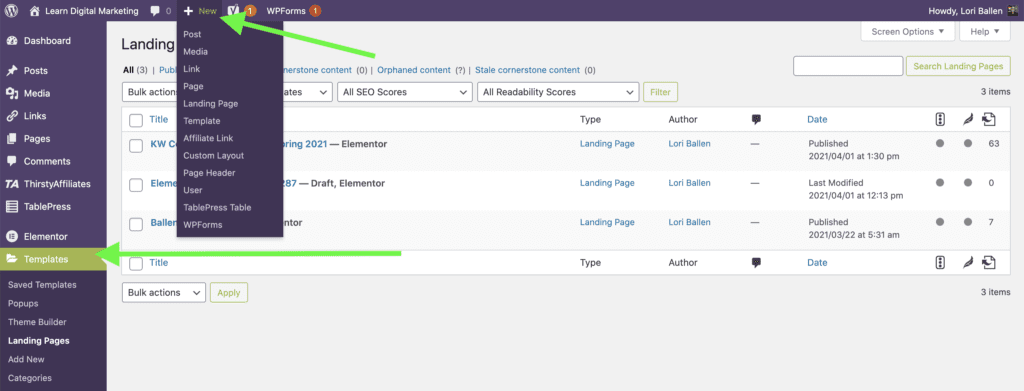This screenshot has height=391, width=1024.
Task: Choose Landing Page in the New menu
Action: 210,103
